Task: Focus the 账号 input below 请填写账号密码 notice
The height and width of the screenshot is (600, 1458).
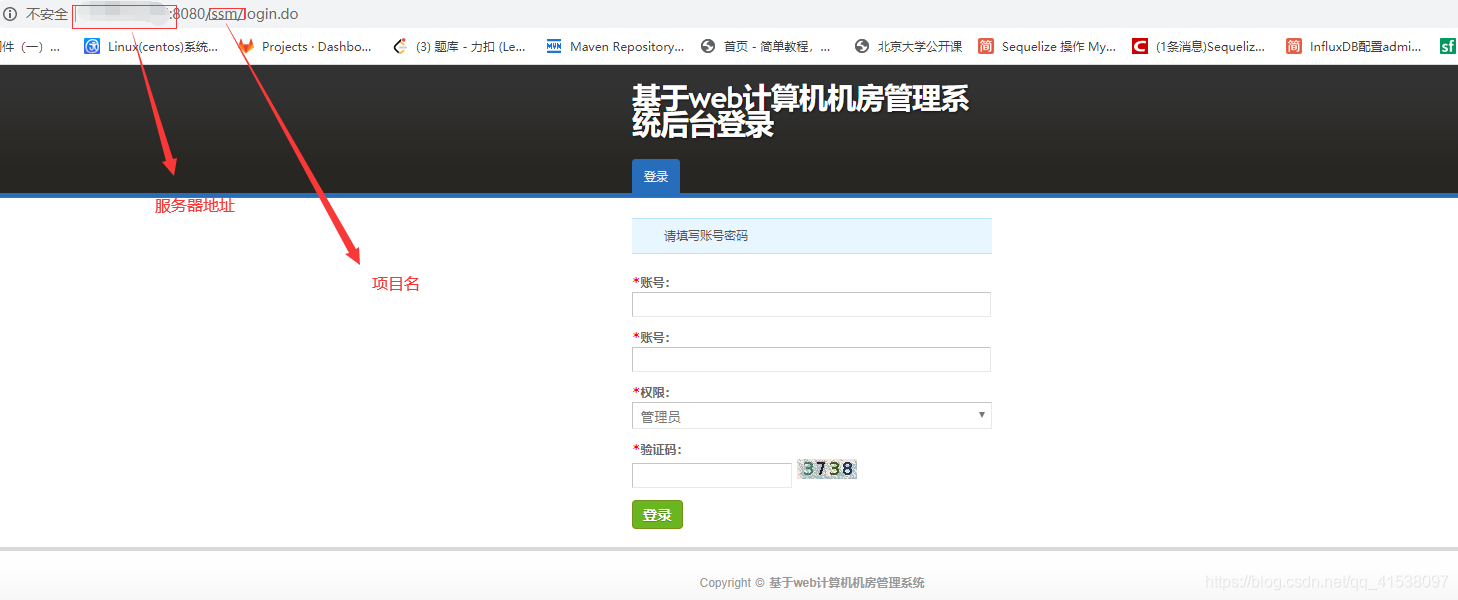Action: 811,304
